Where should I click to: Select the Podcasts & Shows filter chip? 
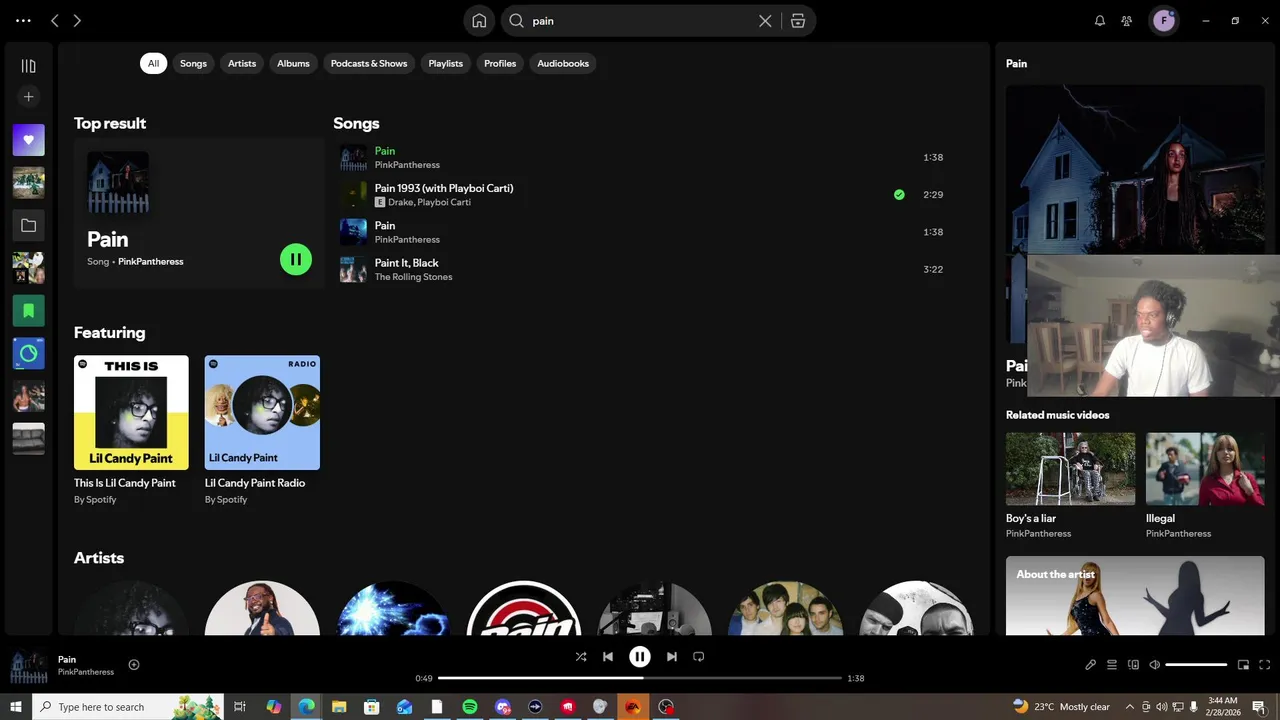coord(369,63)
